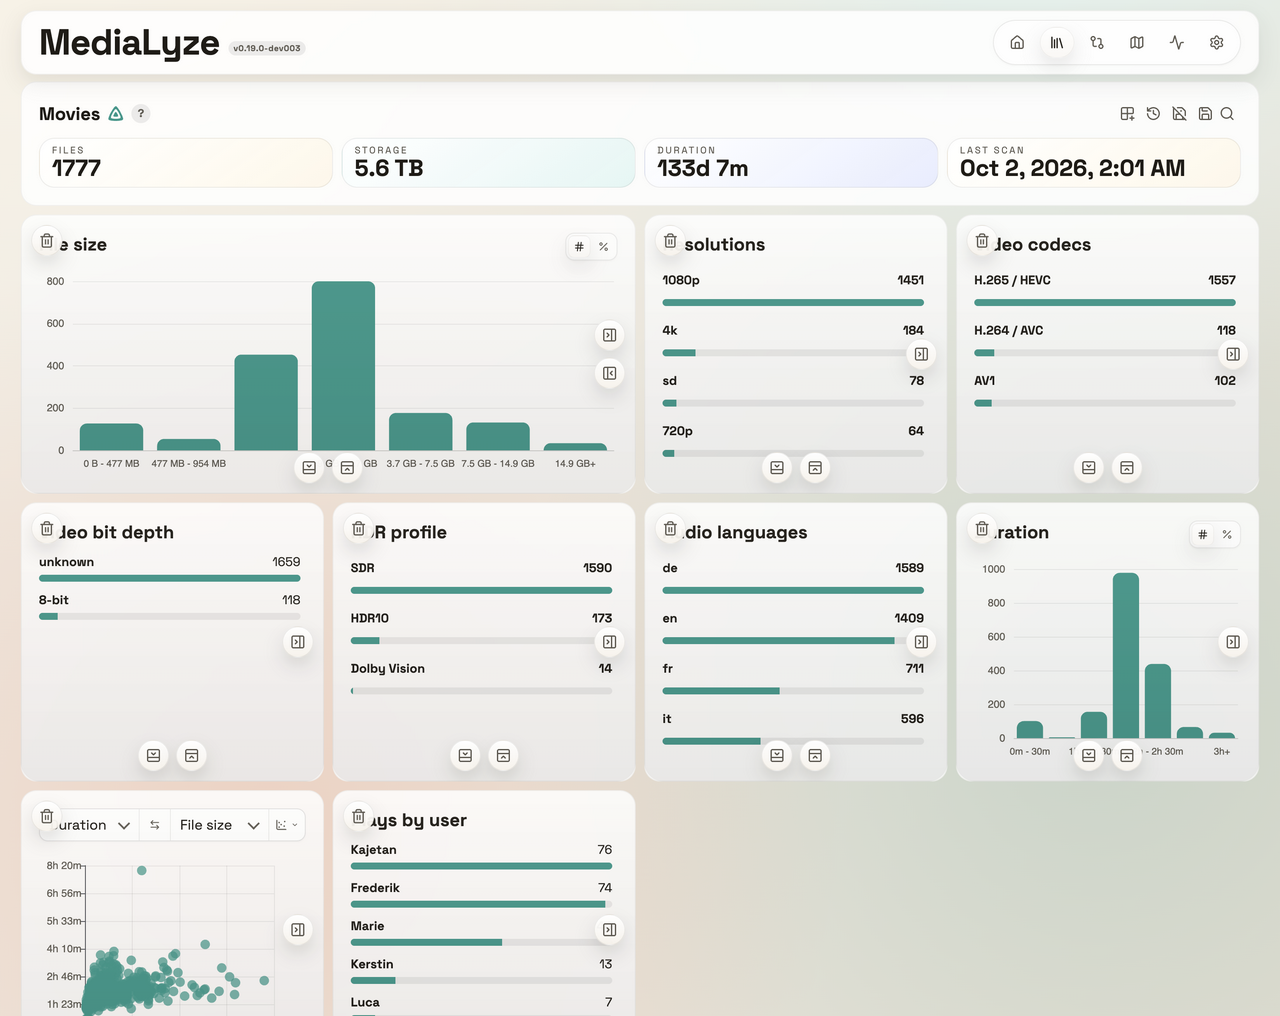Delete the Audio languages card
Image resolution: width=1280 pixels, height=1016 pixels.
671,529
